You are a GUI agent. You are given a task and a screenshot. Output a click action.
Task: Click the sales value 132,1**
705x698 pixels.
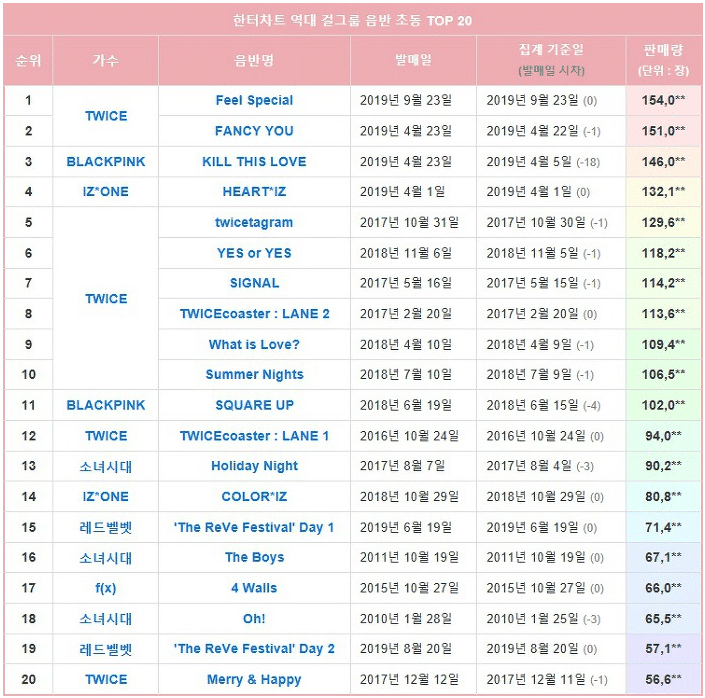click(x=664, y=192)
